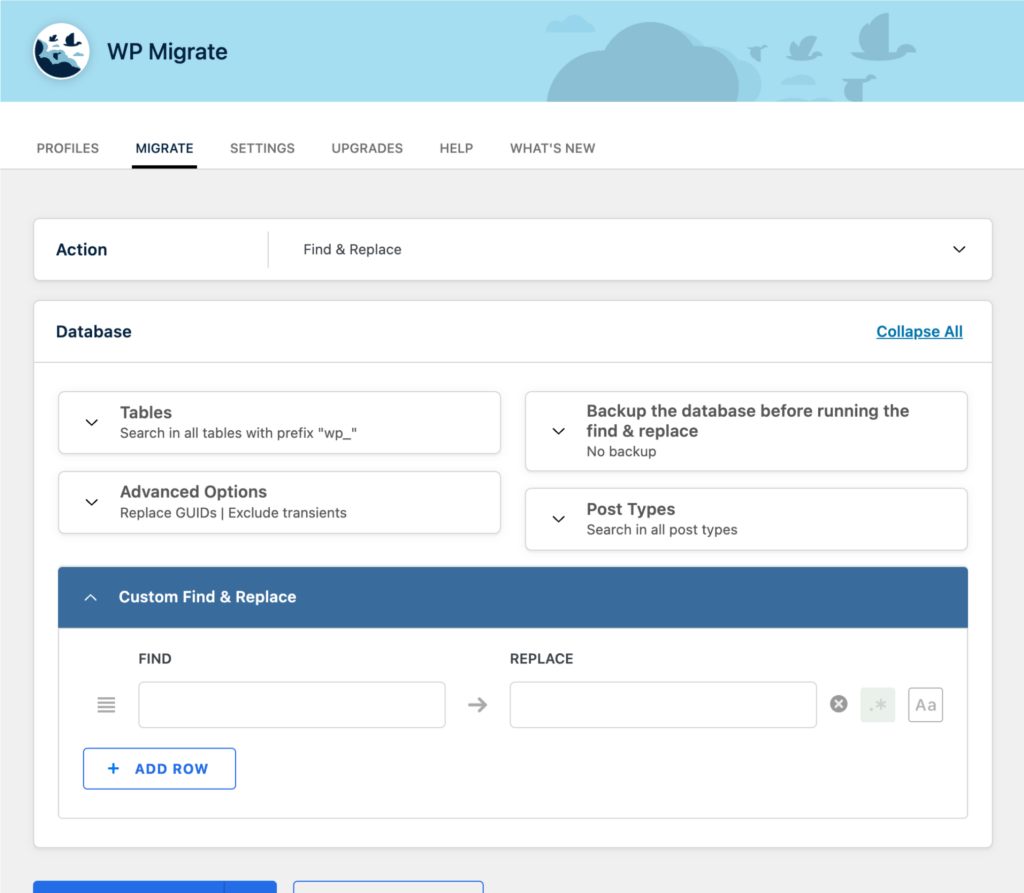View the What's New tab

click(552, 148)
